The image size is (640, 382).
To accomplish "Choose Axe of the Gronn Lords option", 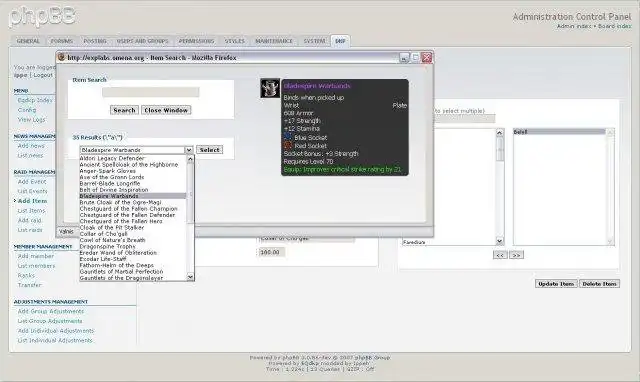I will click(x=133, y=177).
